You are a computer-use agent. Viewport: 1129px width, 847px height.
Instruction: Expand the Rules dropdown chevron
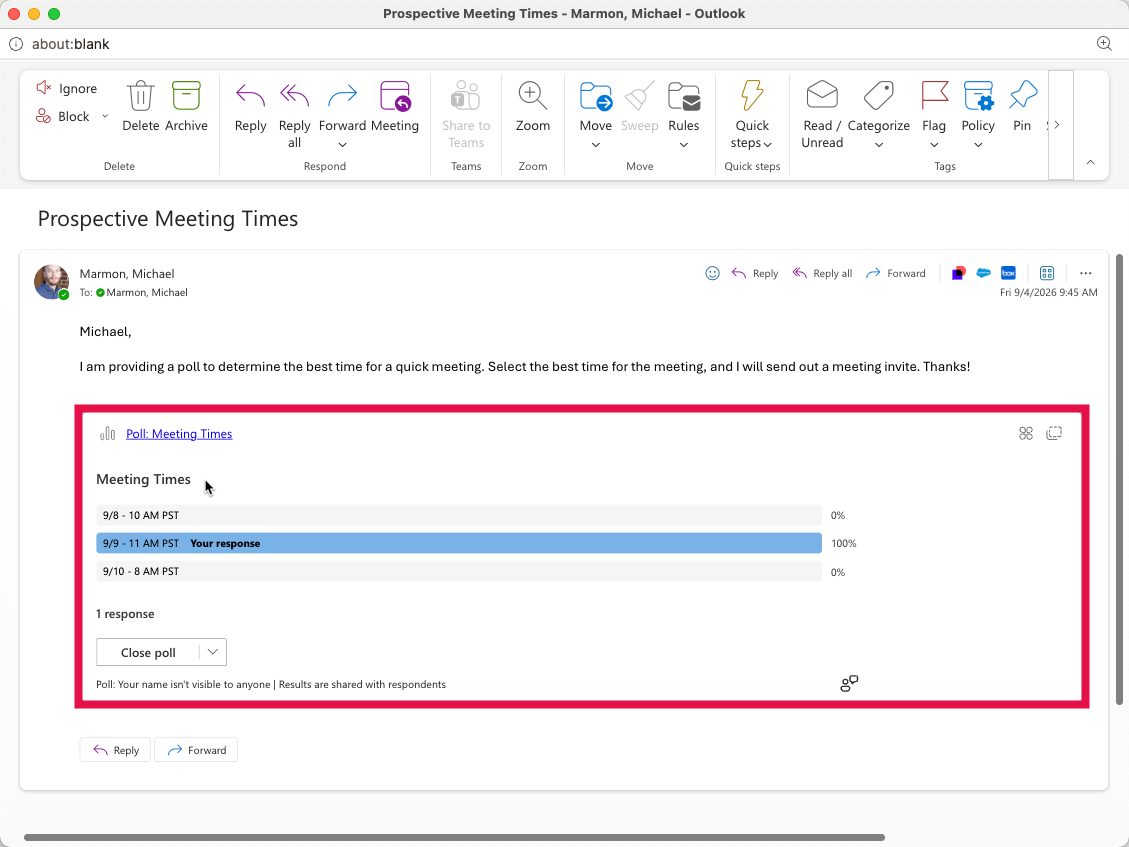[x=683, y=145]
